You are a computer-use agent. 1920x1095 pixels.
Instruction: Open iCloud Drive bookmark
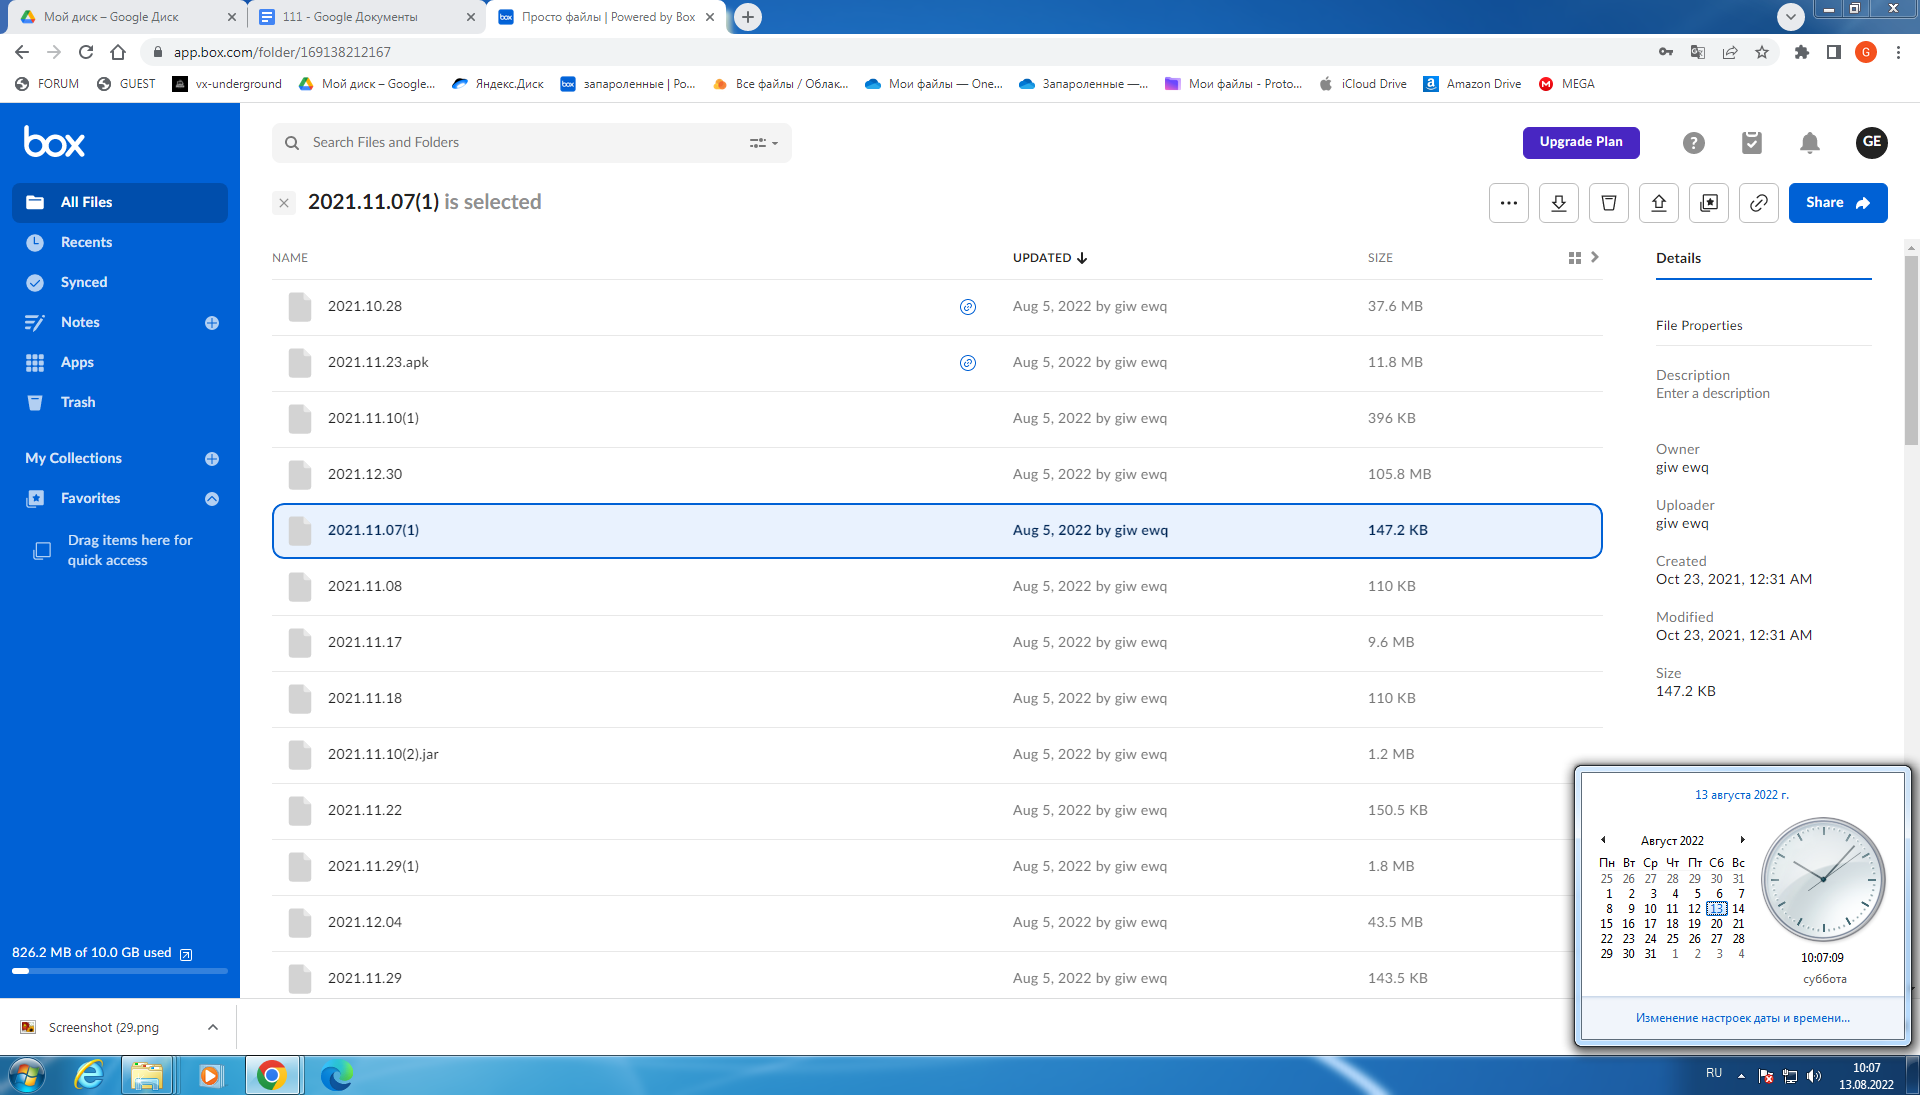click(x=1362, y=84)
